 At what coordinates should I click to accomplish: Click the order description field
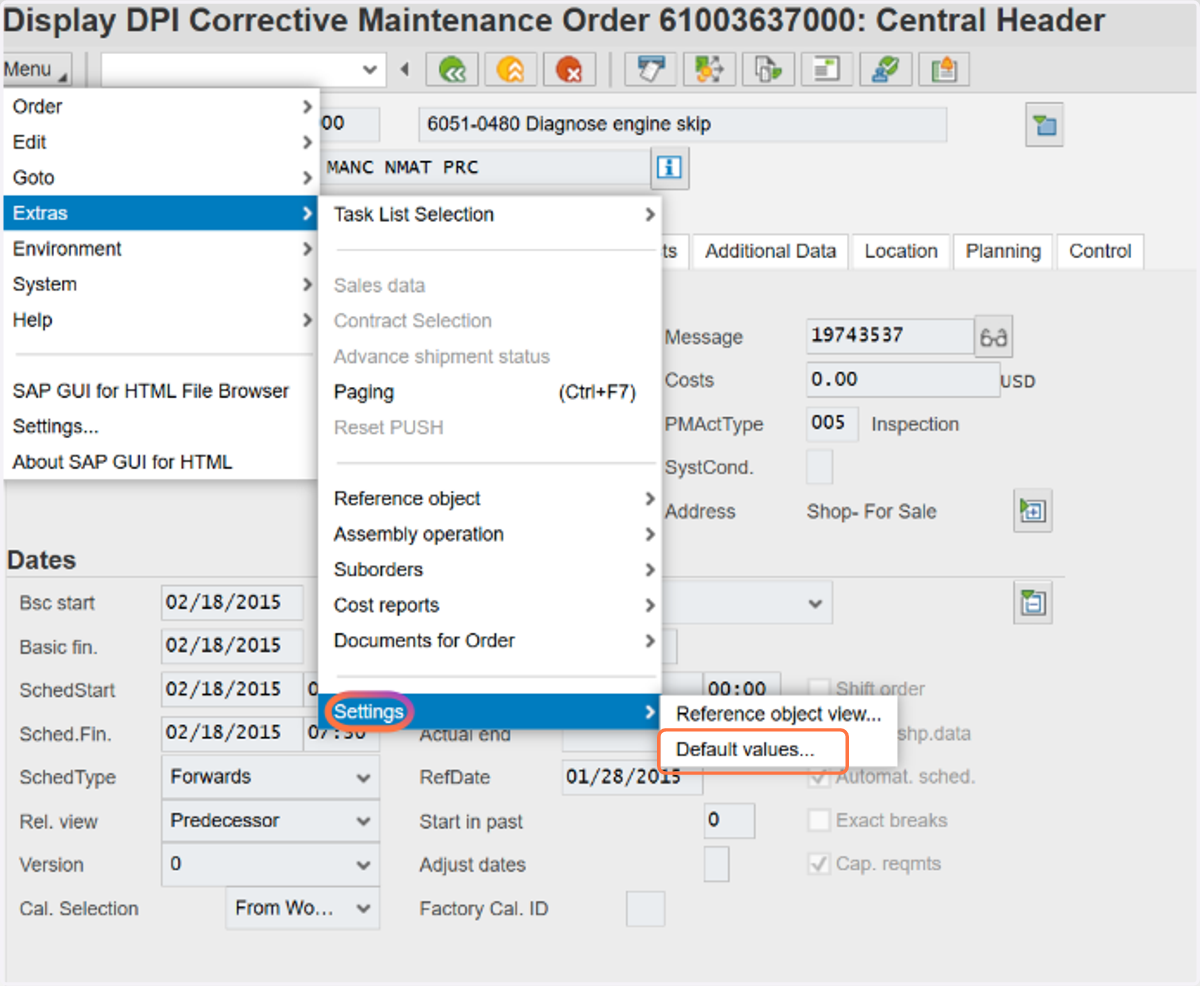pyautogui.click(x=682, y=125)
